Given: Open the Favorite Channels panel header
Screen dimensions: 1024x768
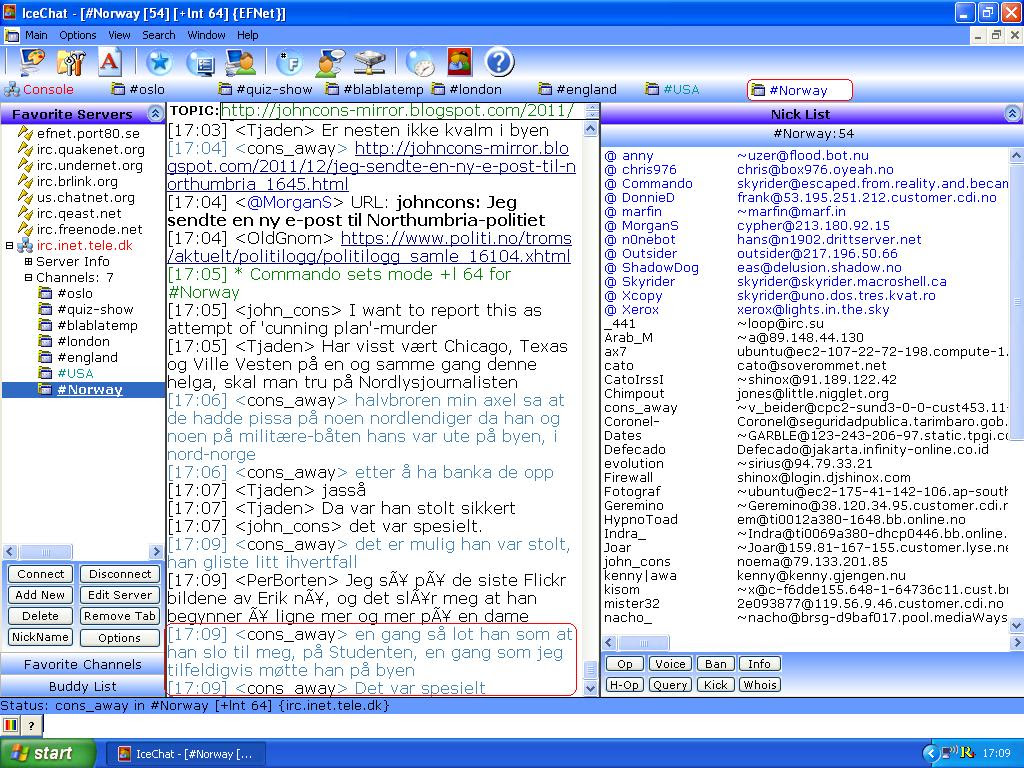Looking at the screenshot, I should 82,664.
